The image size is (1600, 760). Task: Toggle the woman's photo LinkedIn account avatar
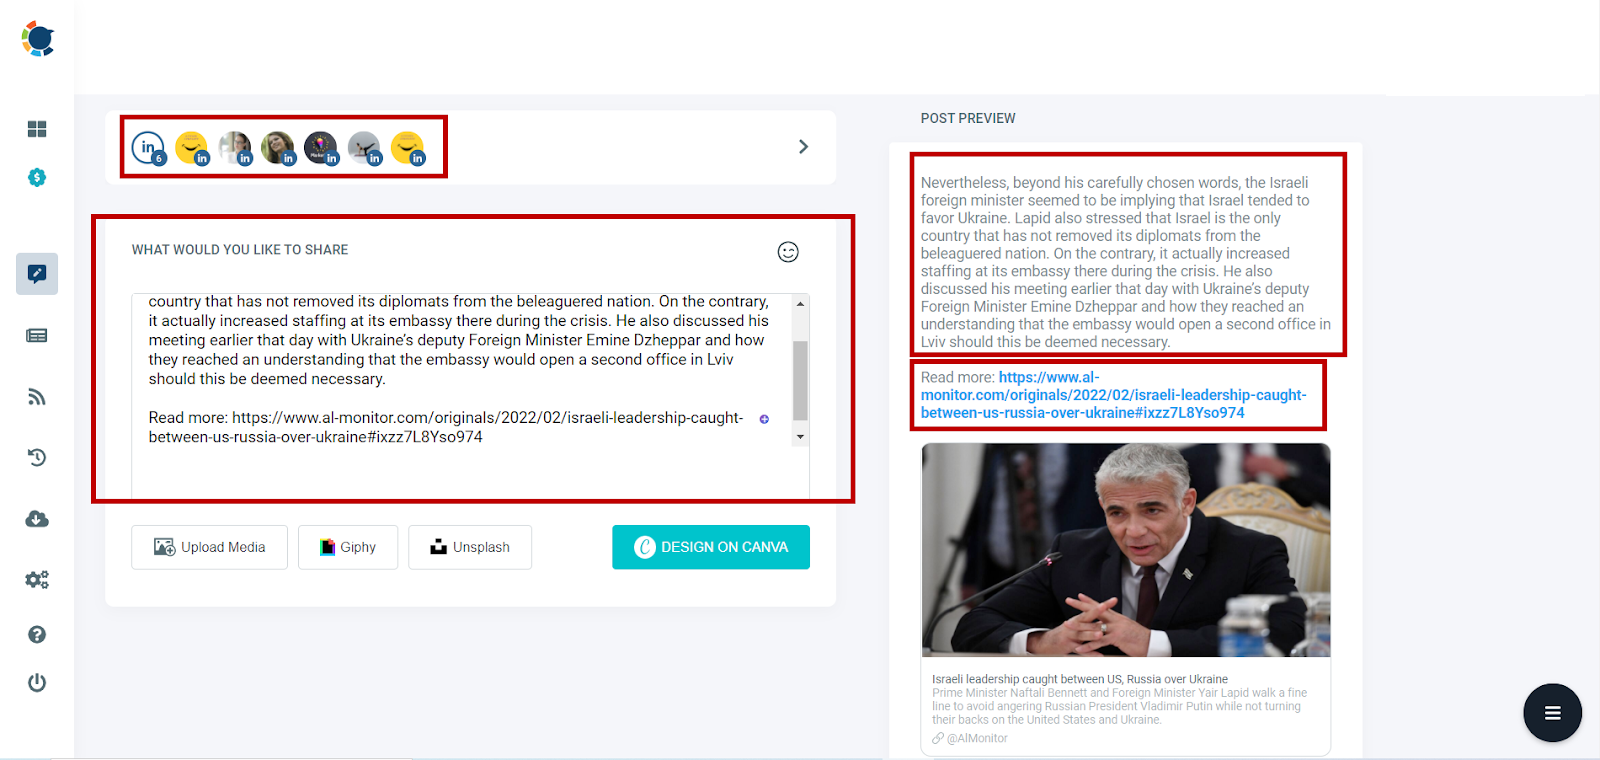pos(278,148)
